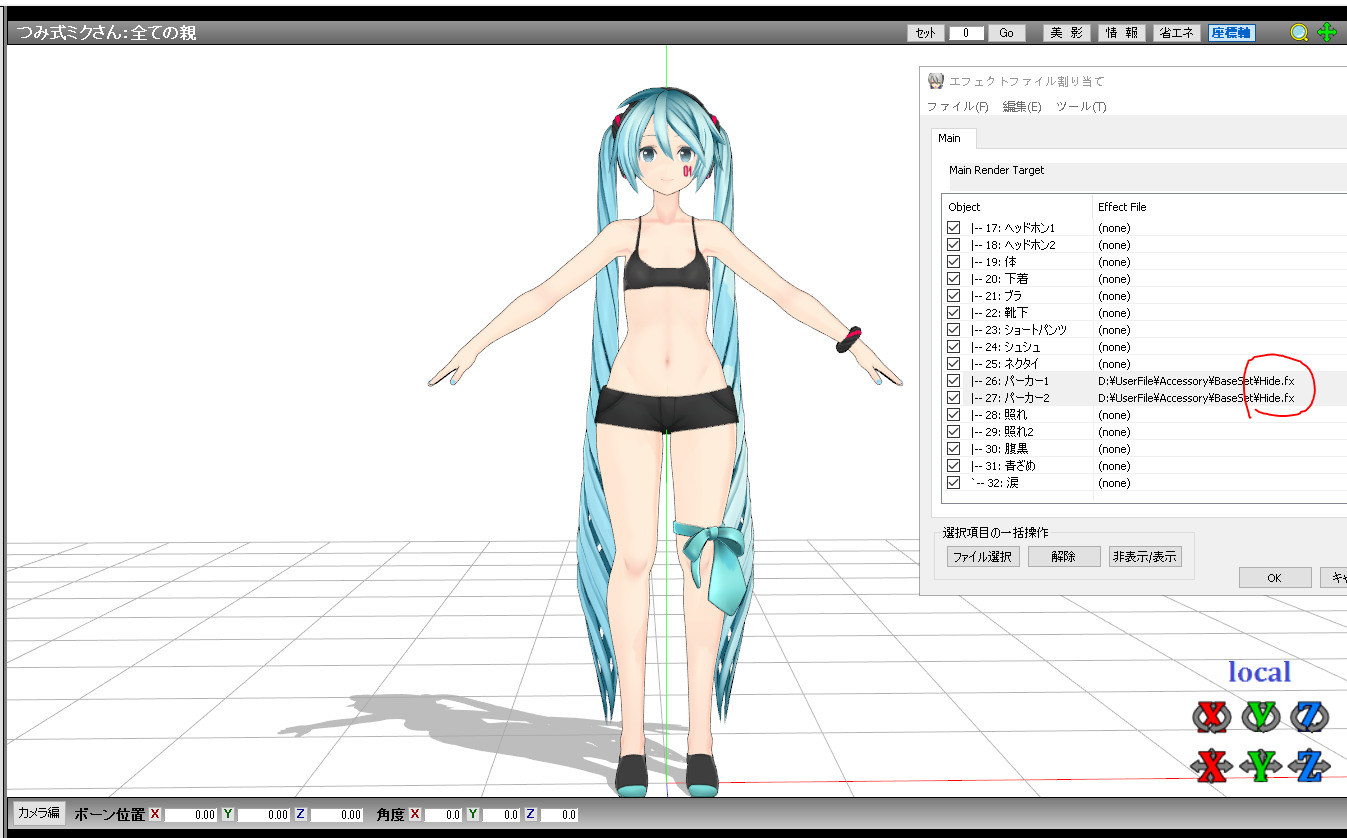Toggle the 省エネ button
The width and height of the screenshot is (1347, 838).
(1177, 33)
